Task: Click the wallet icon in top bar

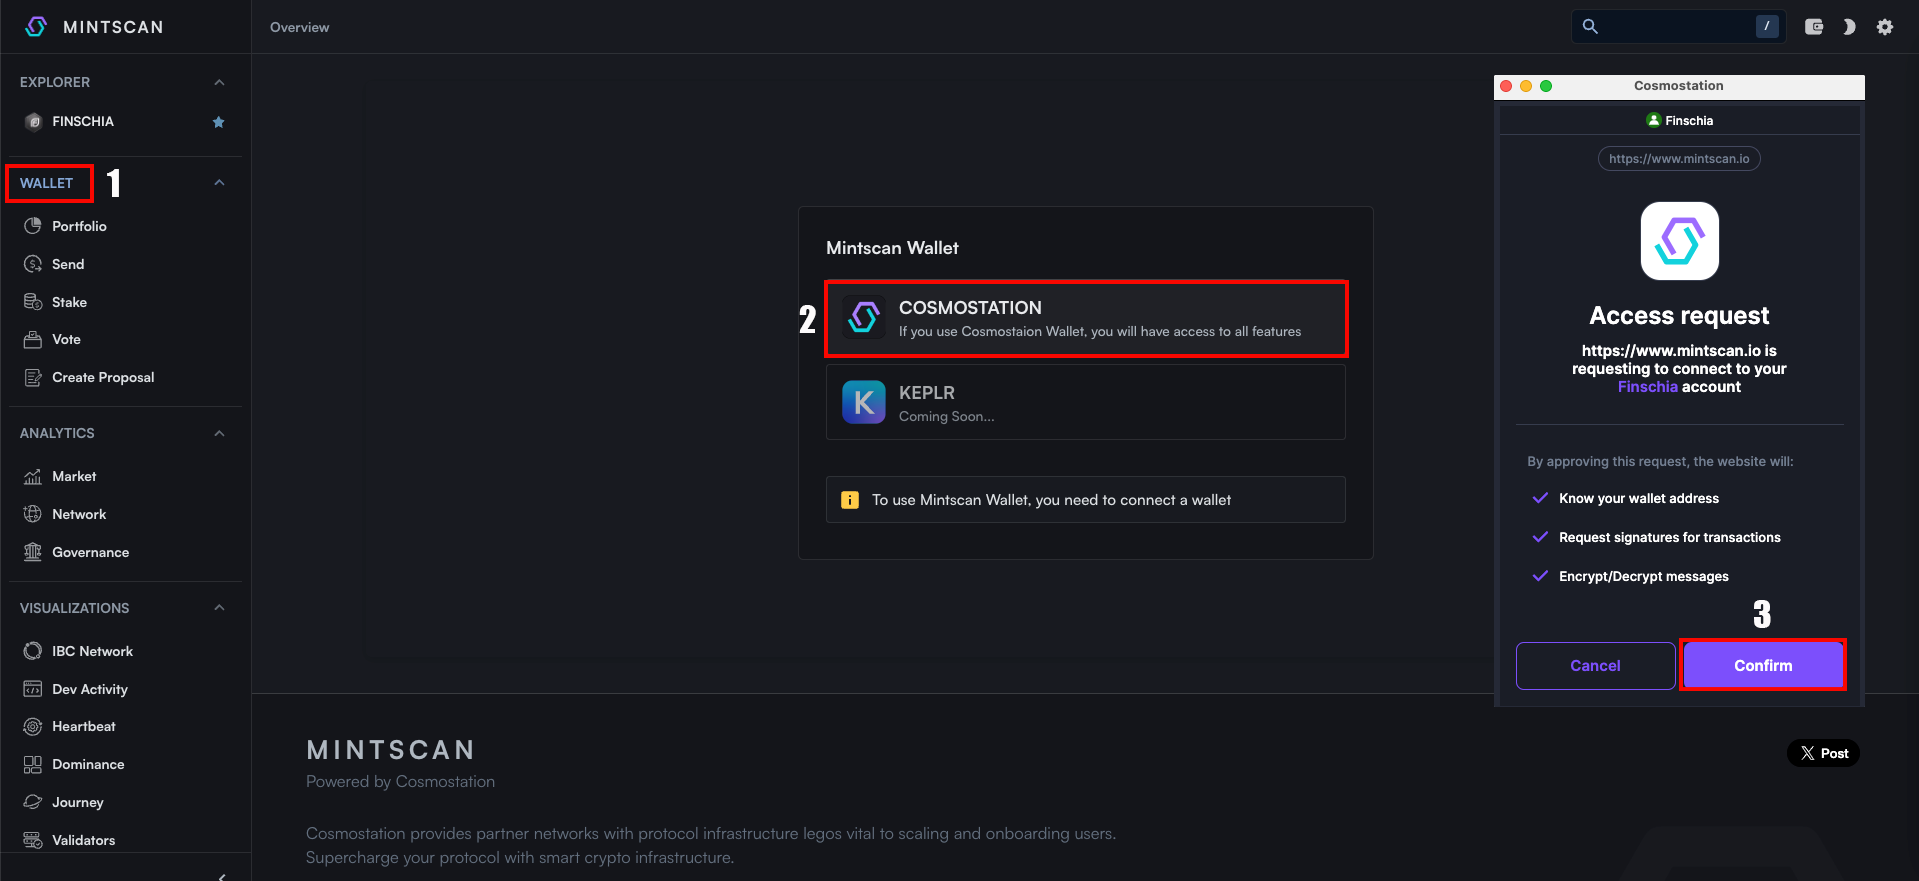Action: click(1814, 27)
